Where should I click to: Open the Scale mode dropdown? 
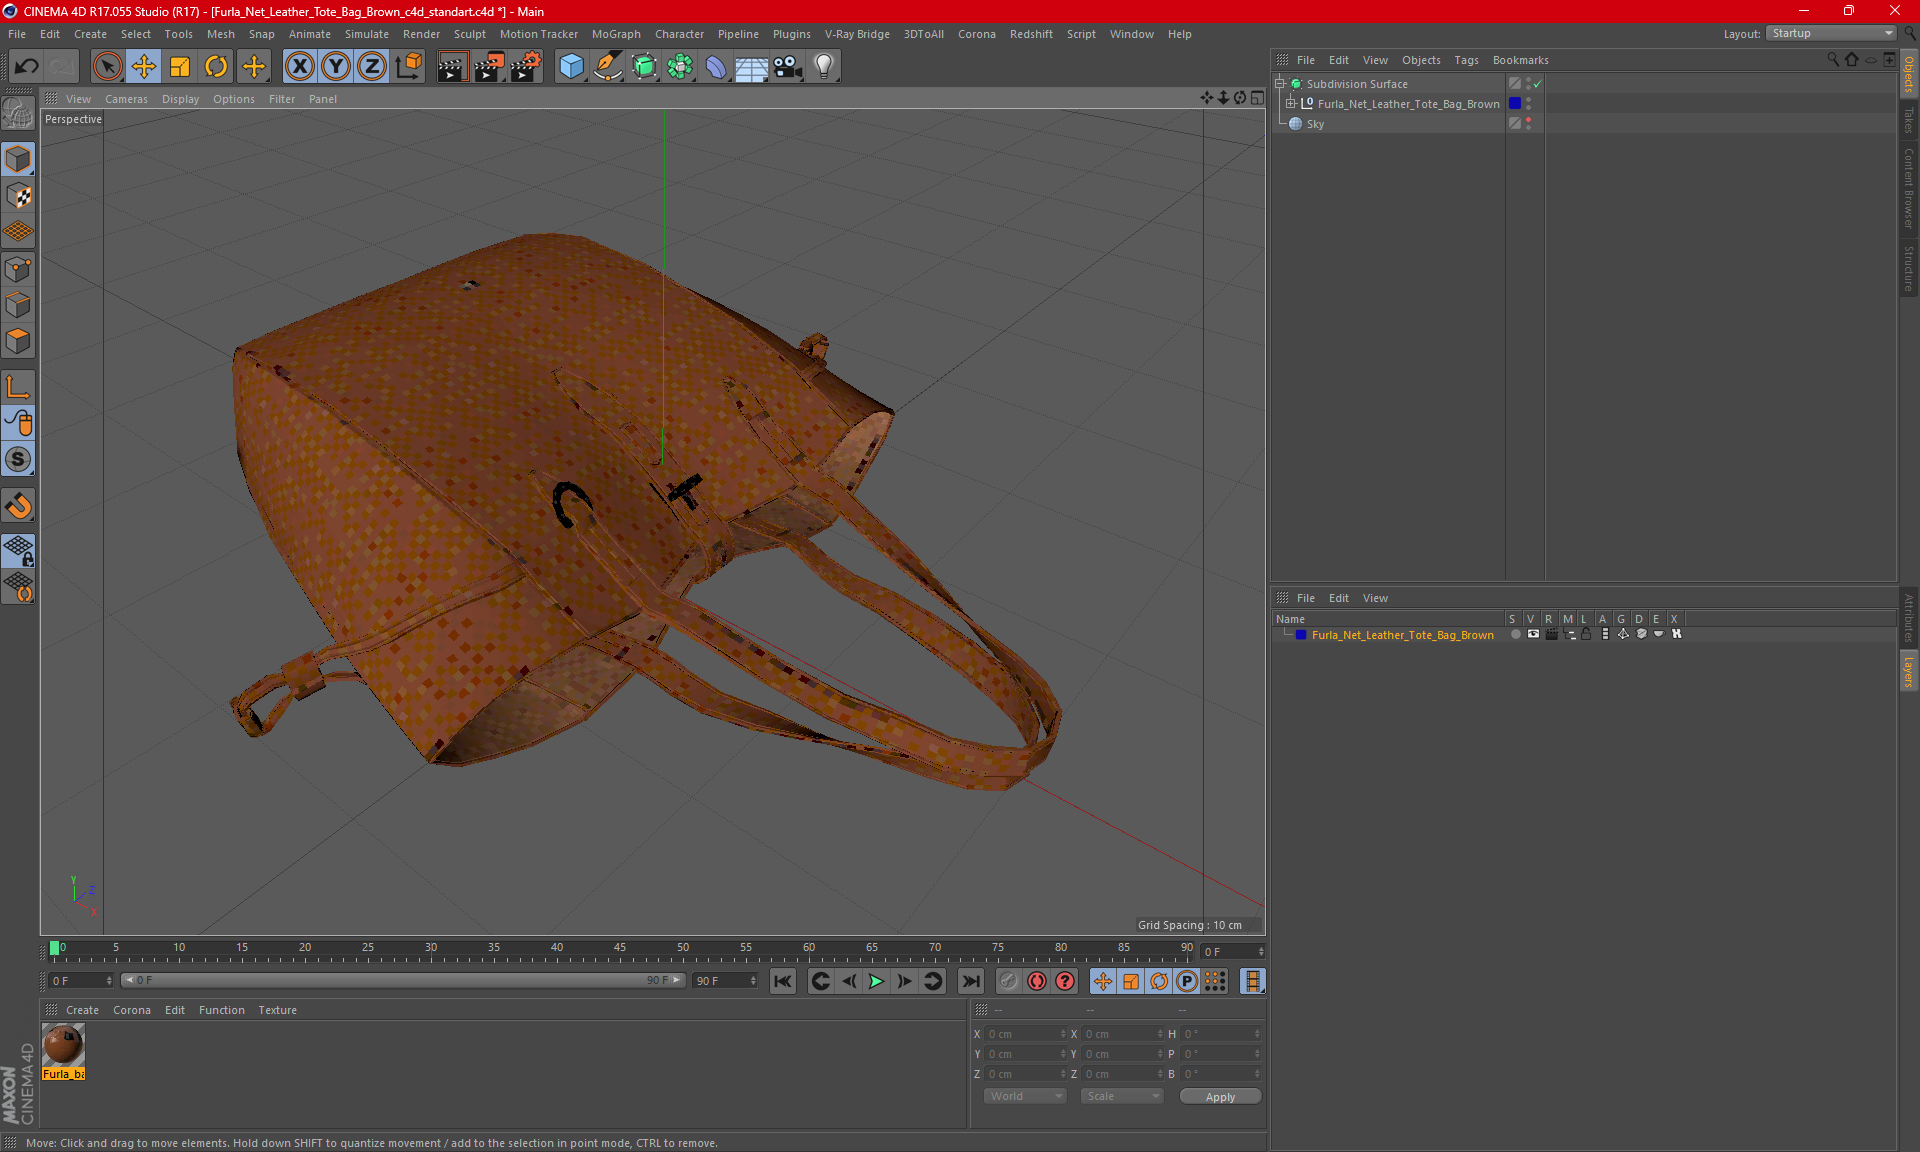click(x=1122, y=1096)
